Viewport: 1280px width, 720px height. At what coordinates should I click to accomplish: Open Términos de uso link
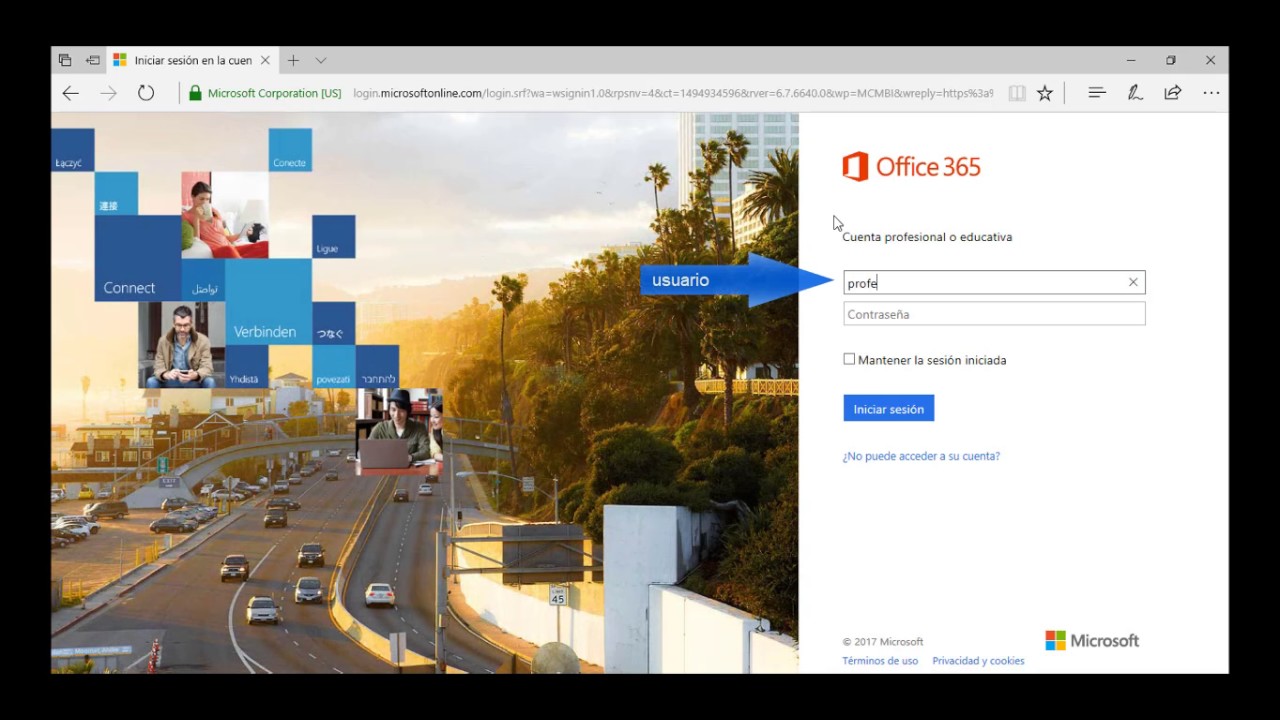click(x=880, y=661)
